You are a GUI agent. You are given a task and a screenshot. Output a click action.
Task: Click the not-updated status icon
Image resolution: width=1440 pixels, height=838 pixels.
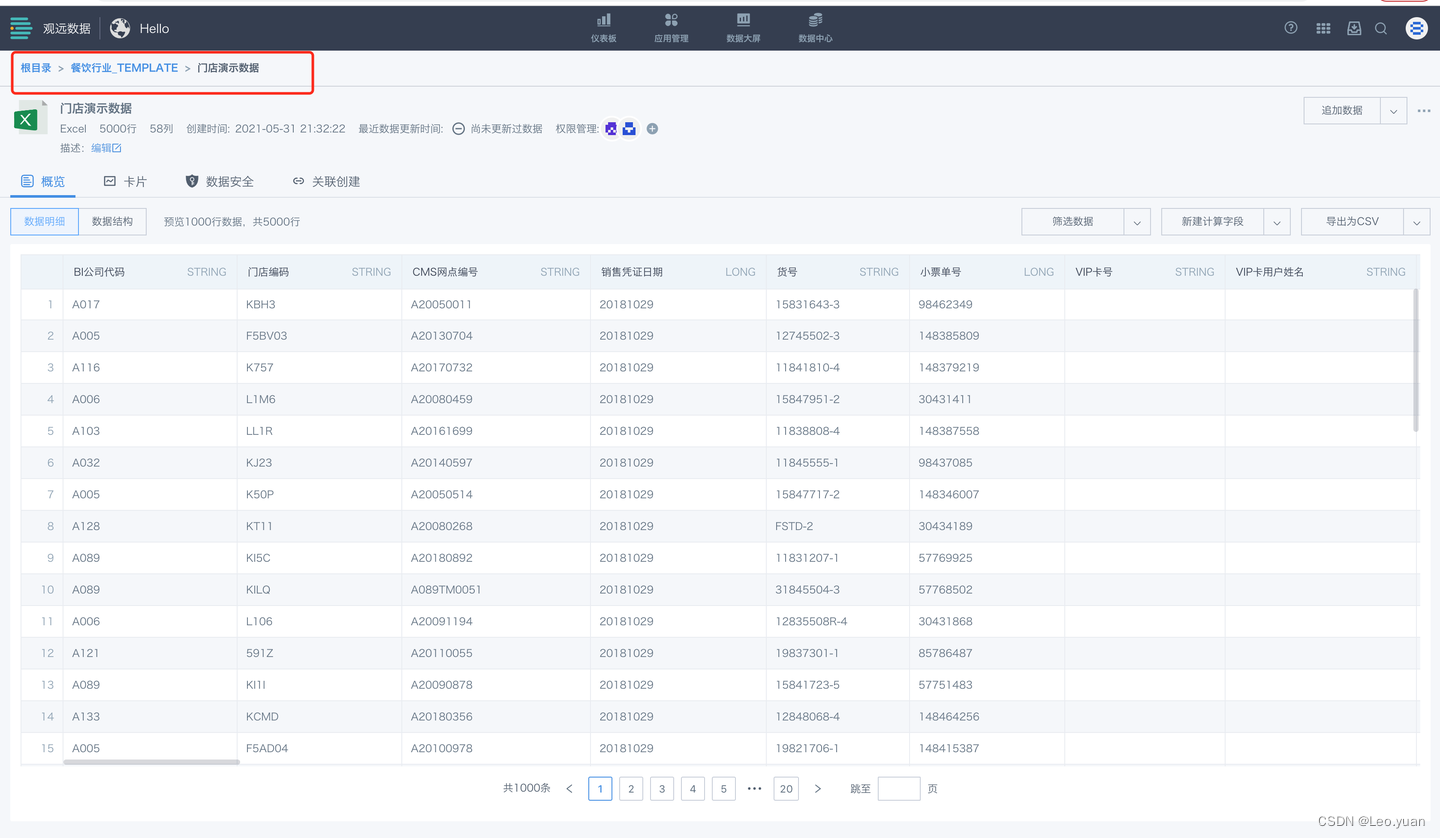pos(458,129)
